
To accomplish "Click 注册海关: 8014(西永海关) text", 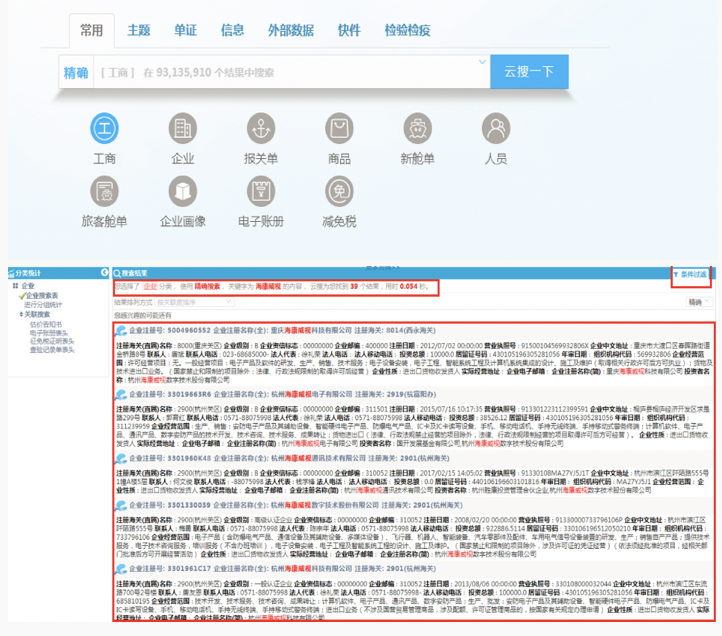I will pos(395,331).
